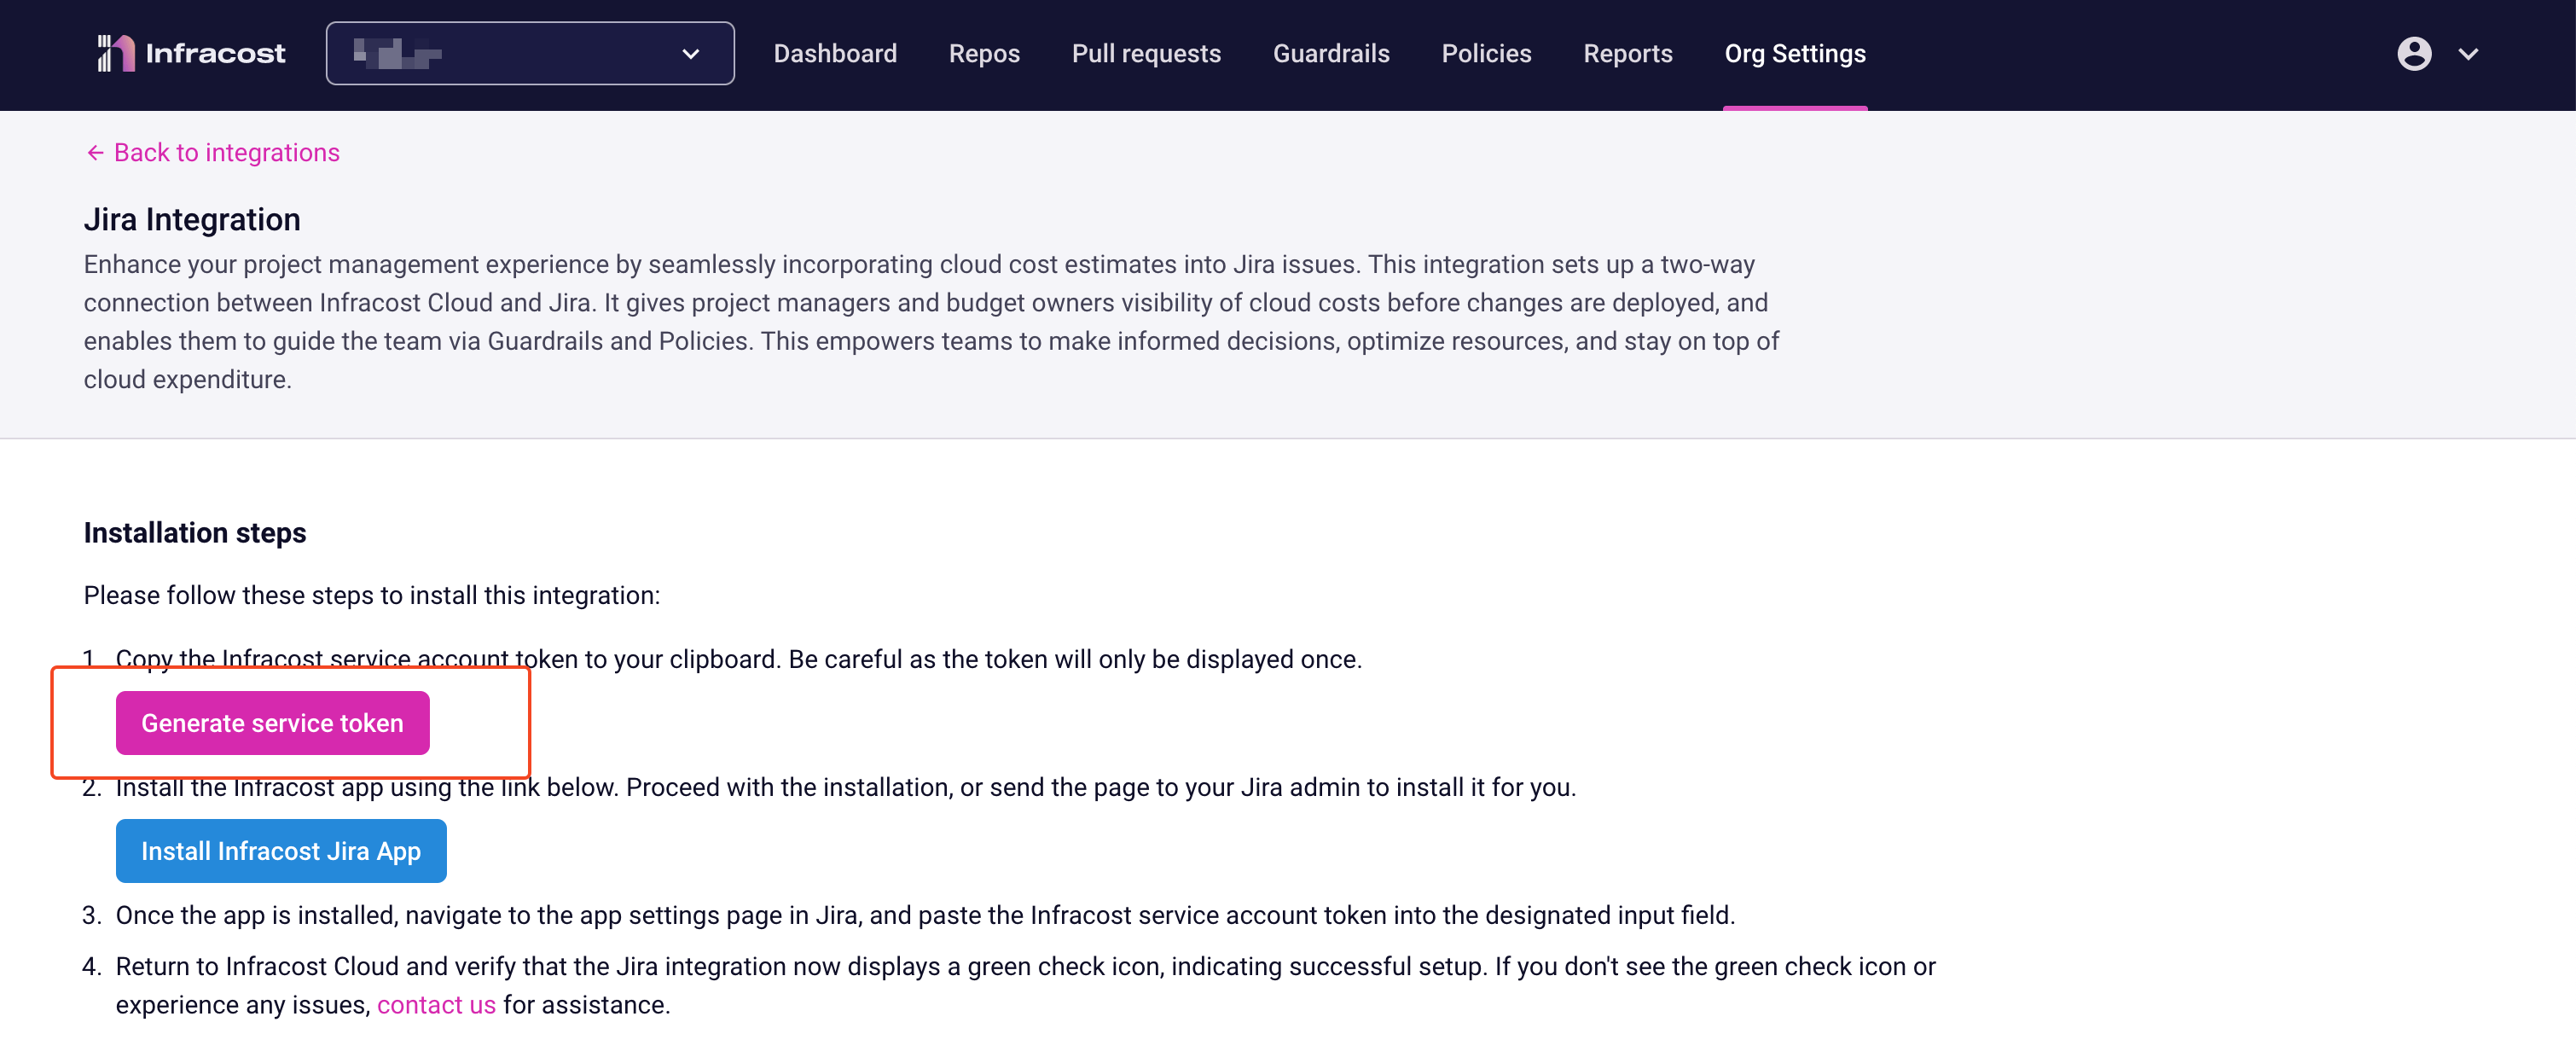Open the contact us link
Image resolution: width=2576 pixels, height=1063 pixels.
pos(436,1004)
